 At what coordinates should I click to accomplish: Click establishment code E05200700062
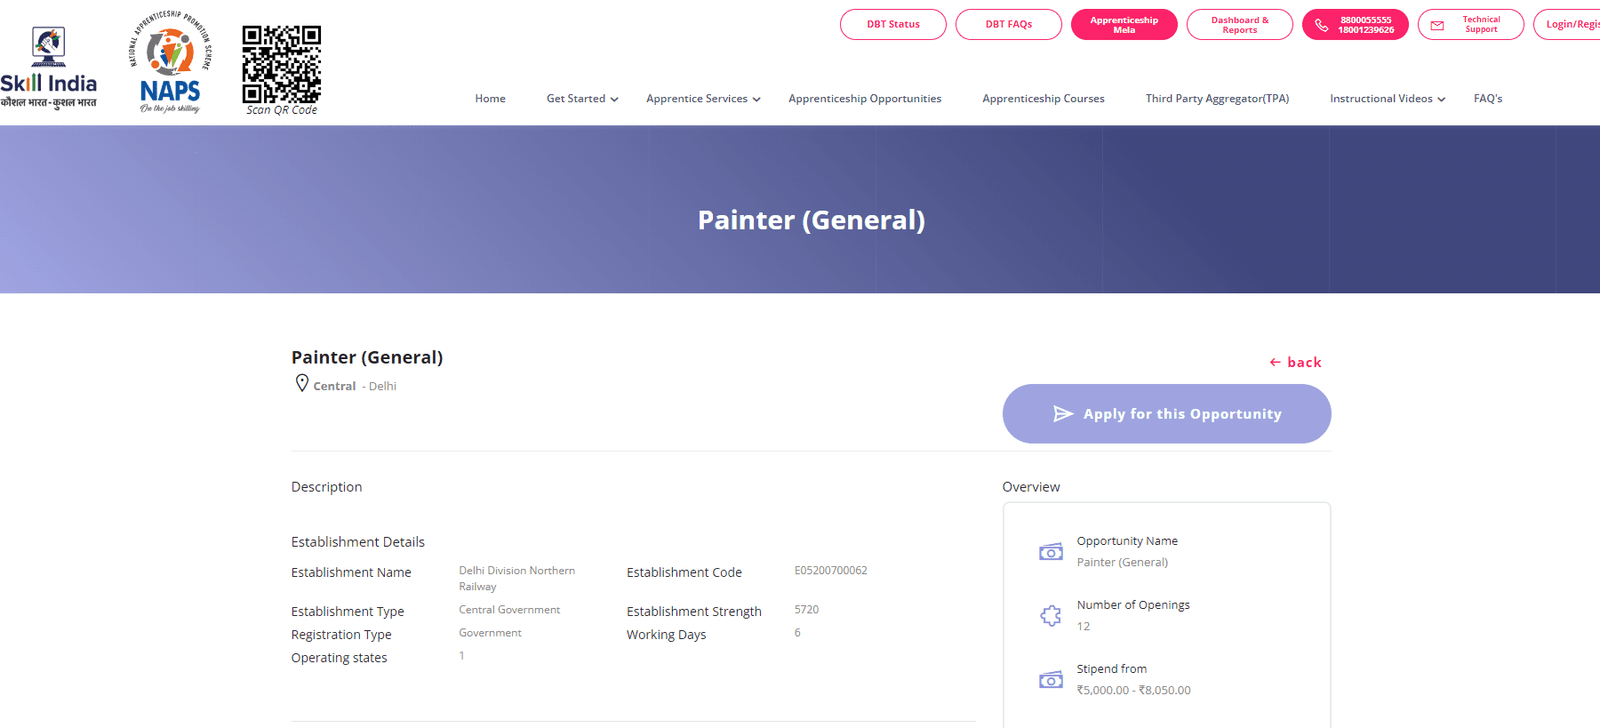point(831,571)
